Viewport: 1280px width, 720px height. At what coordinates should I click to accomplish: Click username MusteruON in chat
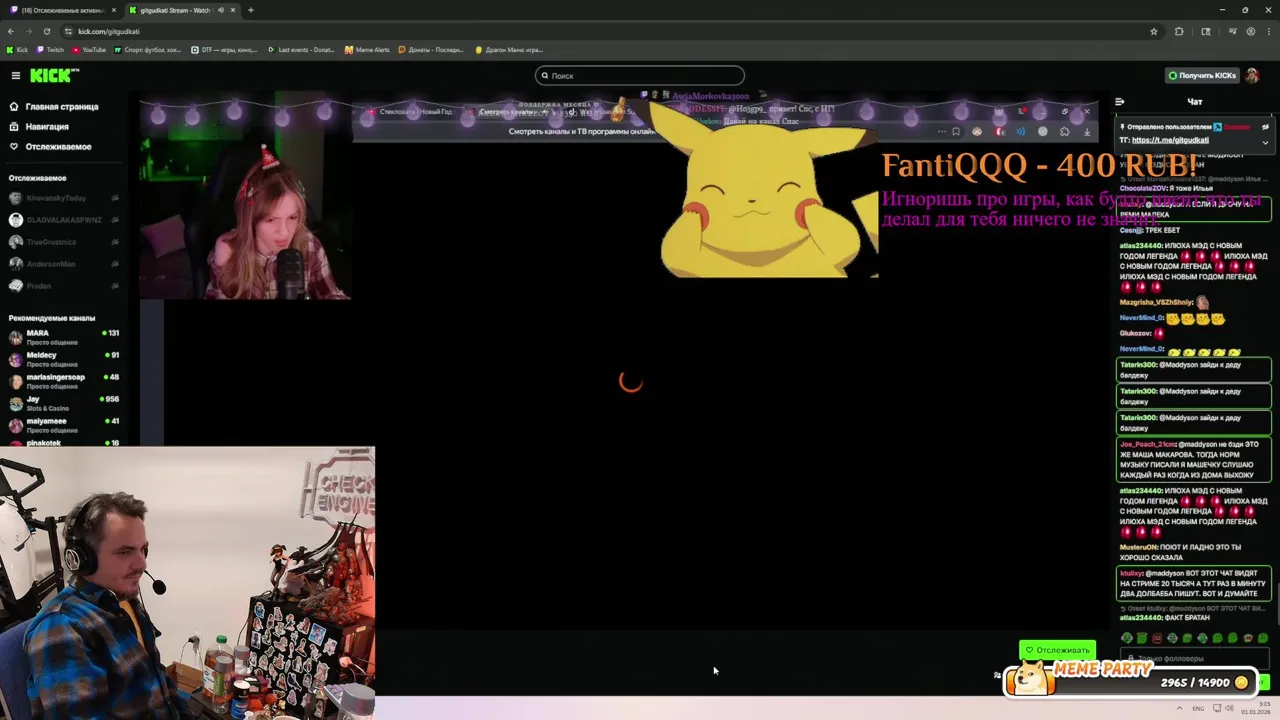[1139, 547]
